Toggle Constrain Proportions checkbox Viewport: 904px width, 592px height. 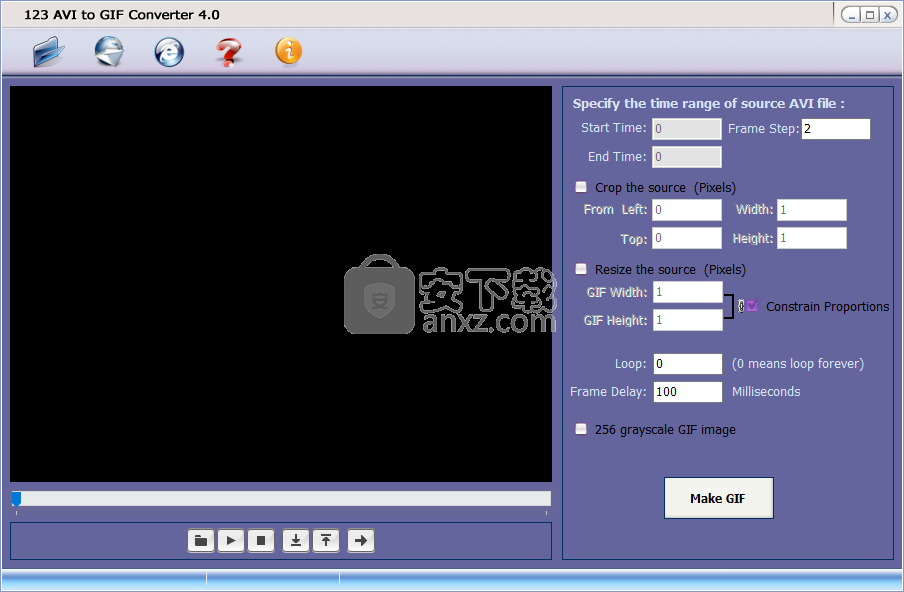pyautogui.click(x=752, y=306)
